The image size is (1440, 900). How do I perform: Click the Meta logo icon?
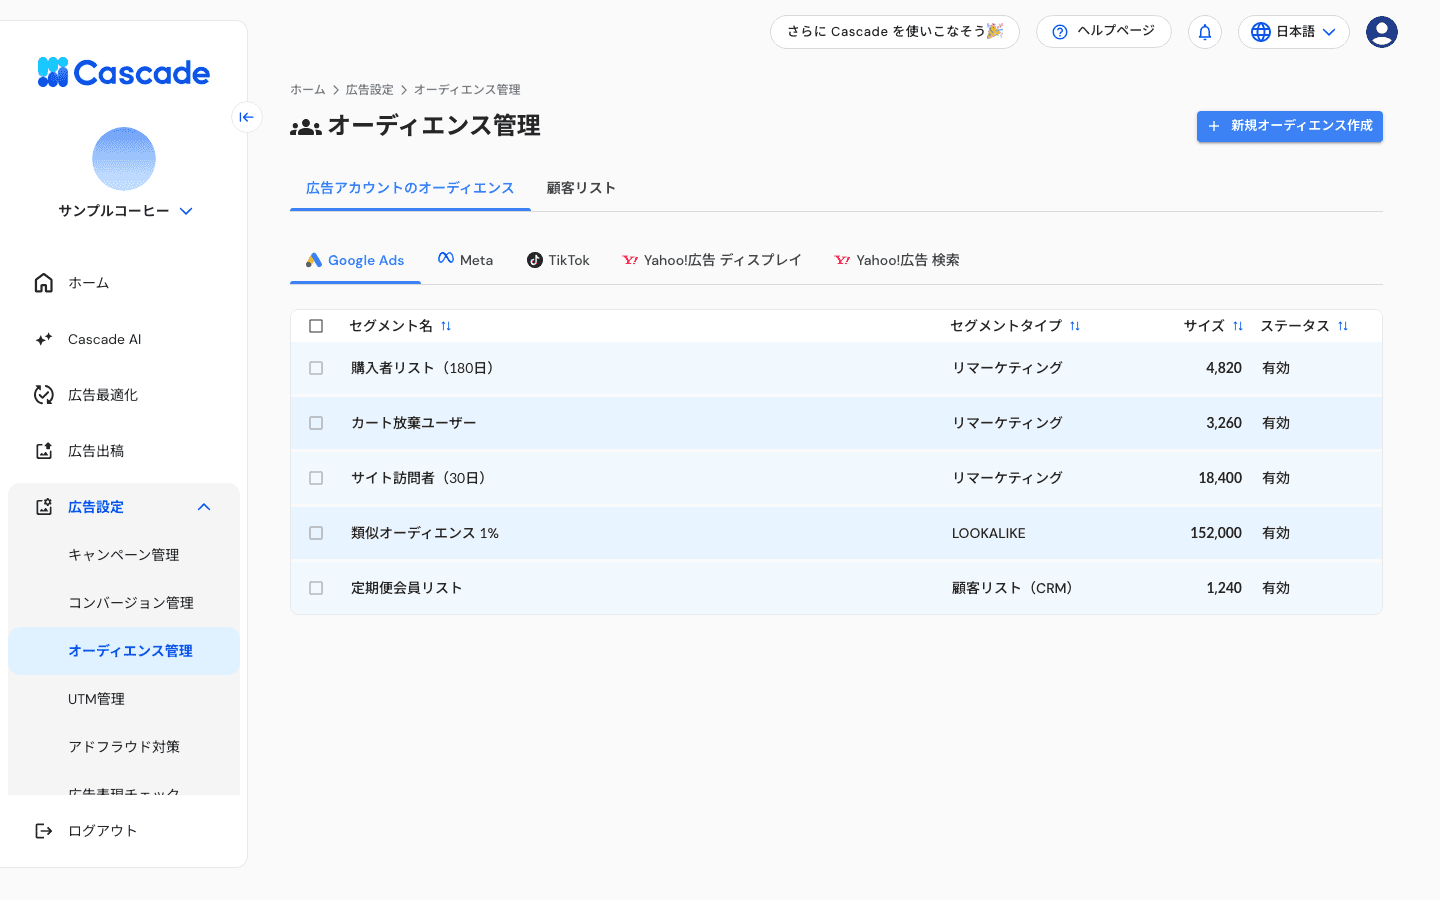click(x=446, y=258)
